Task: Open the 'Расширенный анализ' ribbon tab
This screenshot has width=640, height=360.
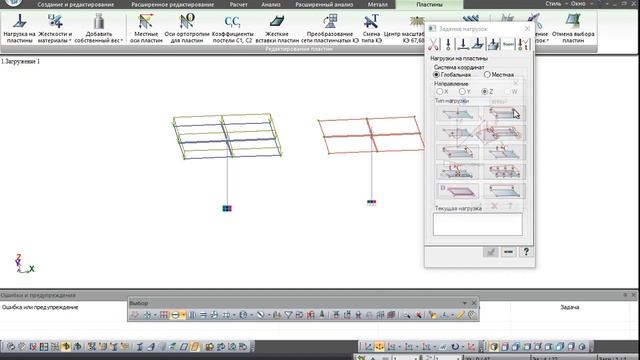Action: click(324, 4)
